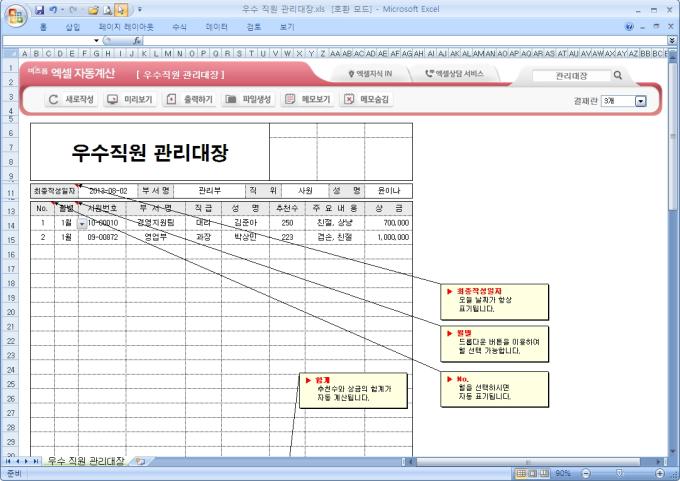This screenshot has width=680, height=481.
Task: Go to next sheet tab arrow
Action: pos(26,461)
